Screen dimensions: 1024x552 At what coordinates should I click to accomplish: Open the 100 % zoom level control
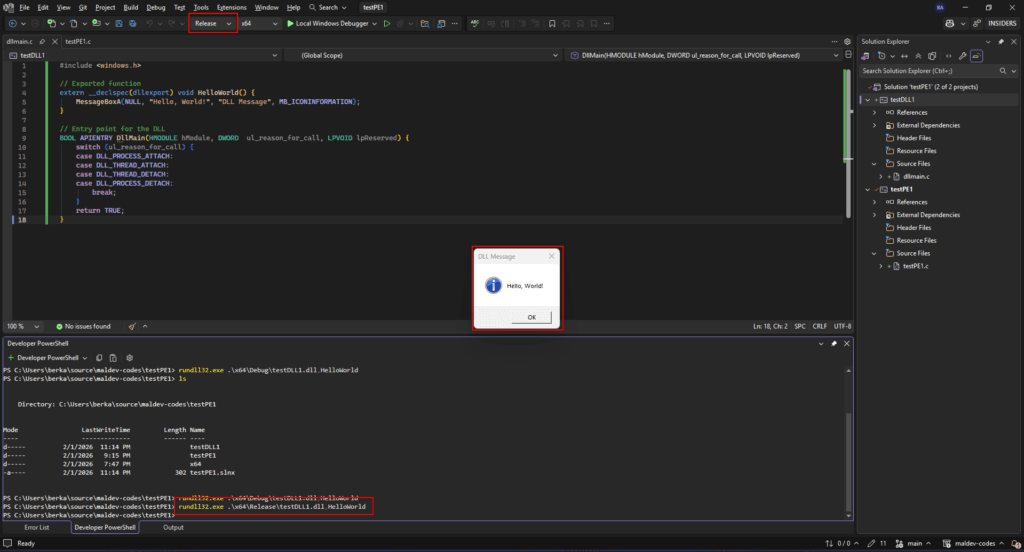[x=22, y=326]
